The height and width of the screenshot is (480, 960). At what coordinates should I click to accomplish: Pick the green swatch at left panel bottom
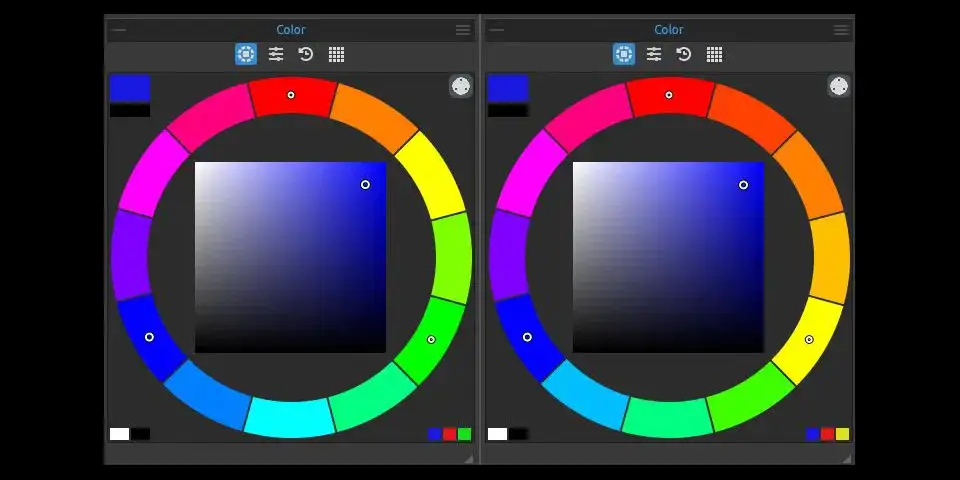[464, 434]
